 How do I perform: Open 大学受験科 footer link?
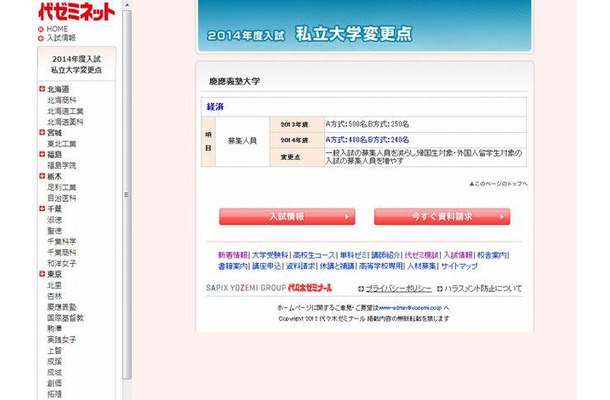[270, 255]
